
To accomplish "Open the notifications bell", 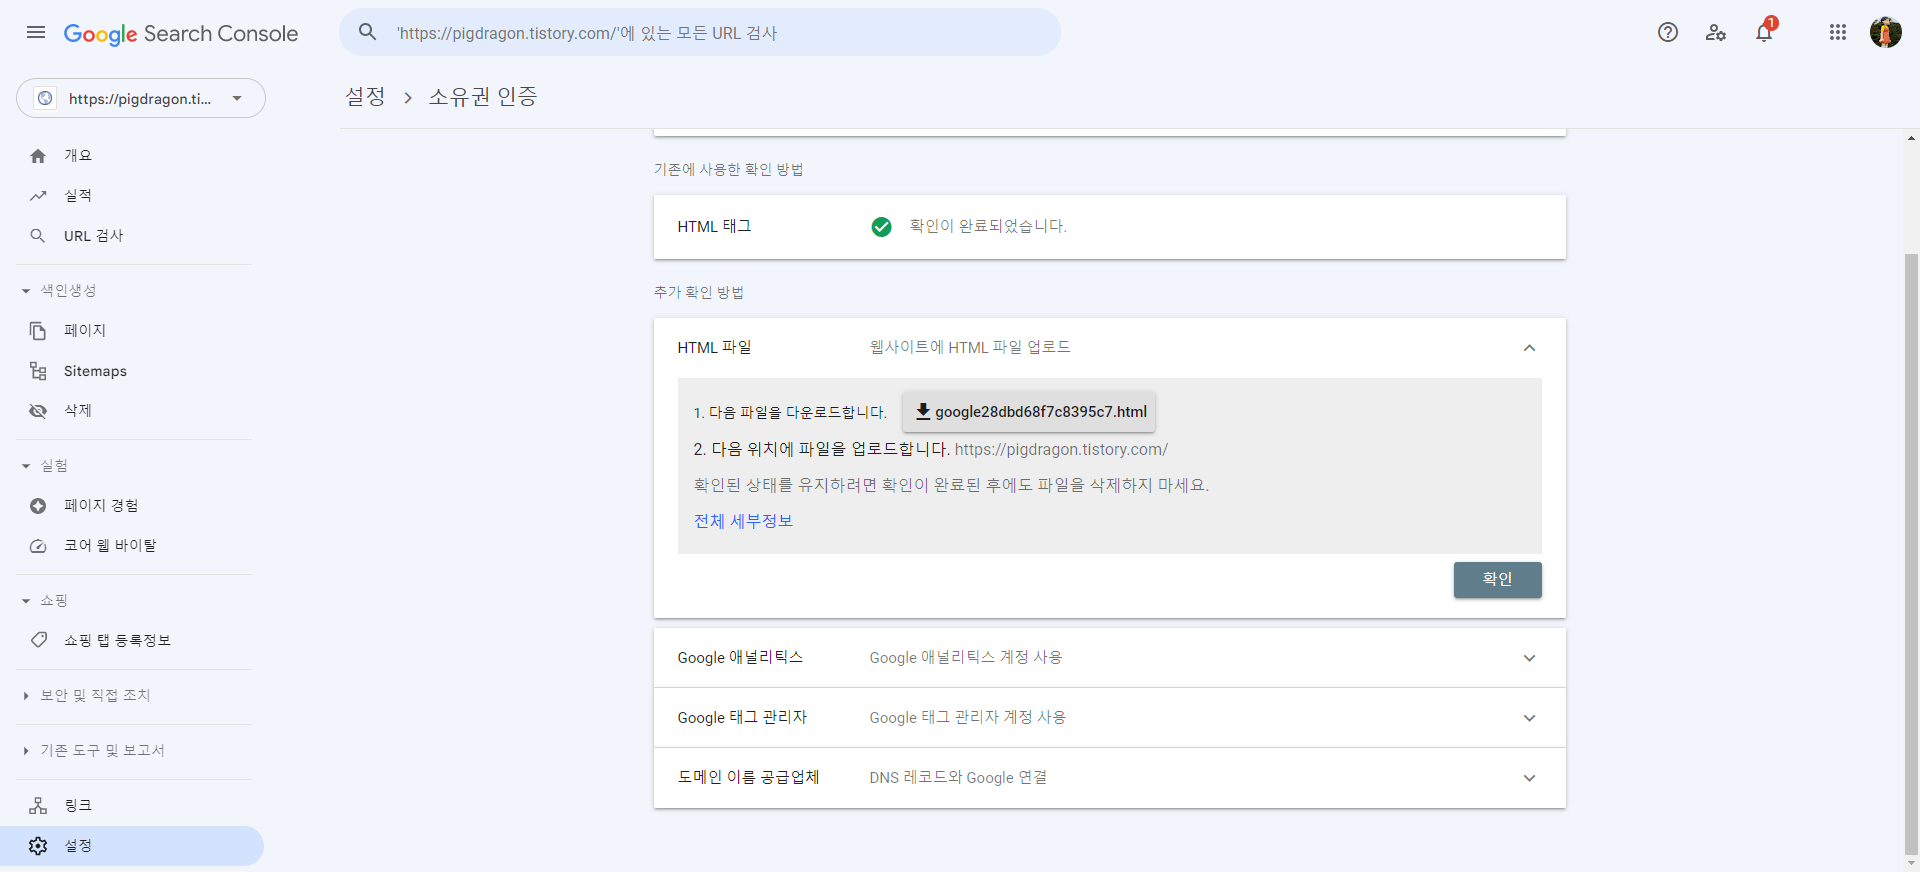I will (x=1764, y=32).
